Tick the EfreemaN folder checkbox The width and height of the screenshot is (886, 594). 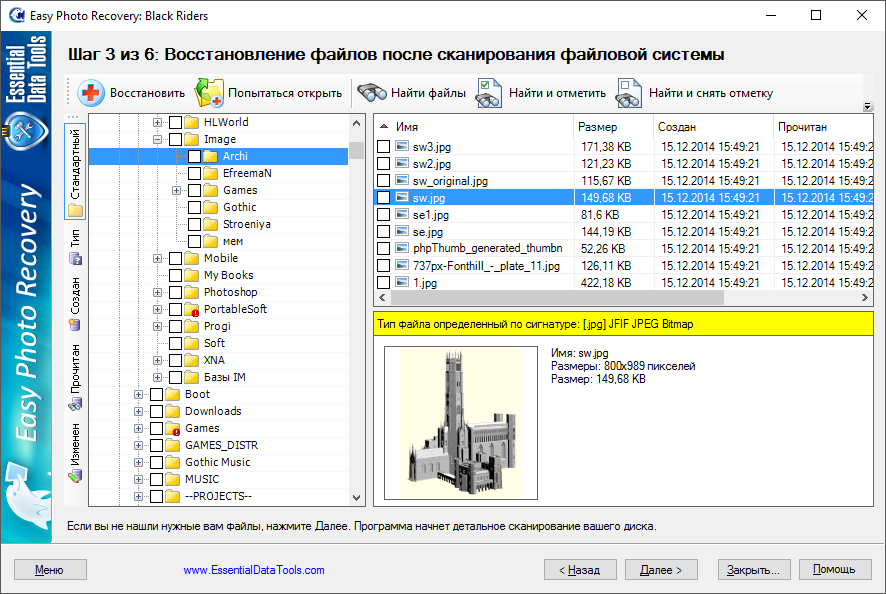[x=194, y=173]
